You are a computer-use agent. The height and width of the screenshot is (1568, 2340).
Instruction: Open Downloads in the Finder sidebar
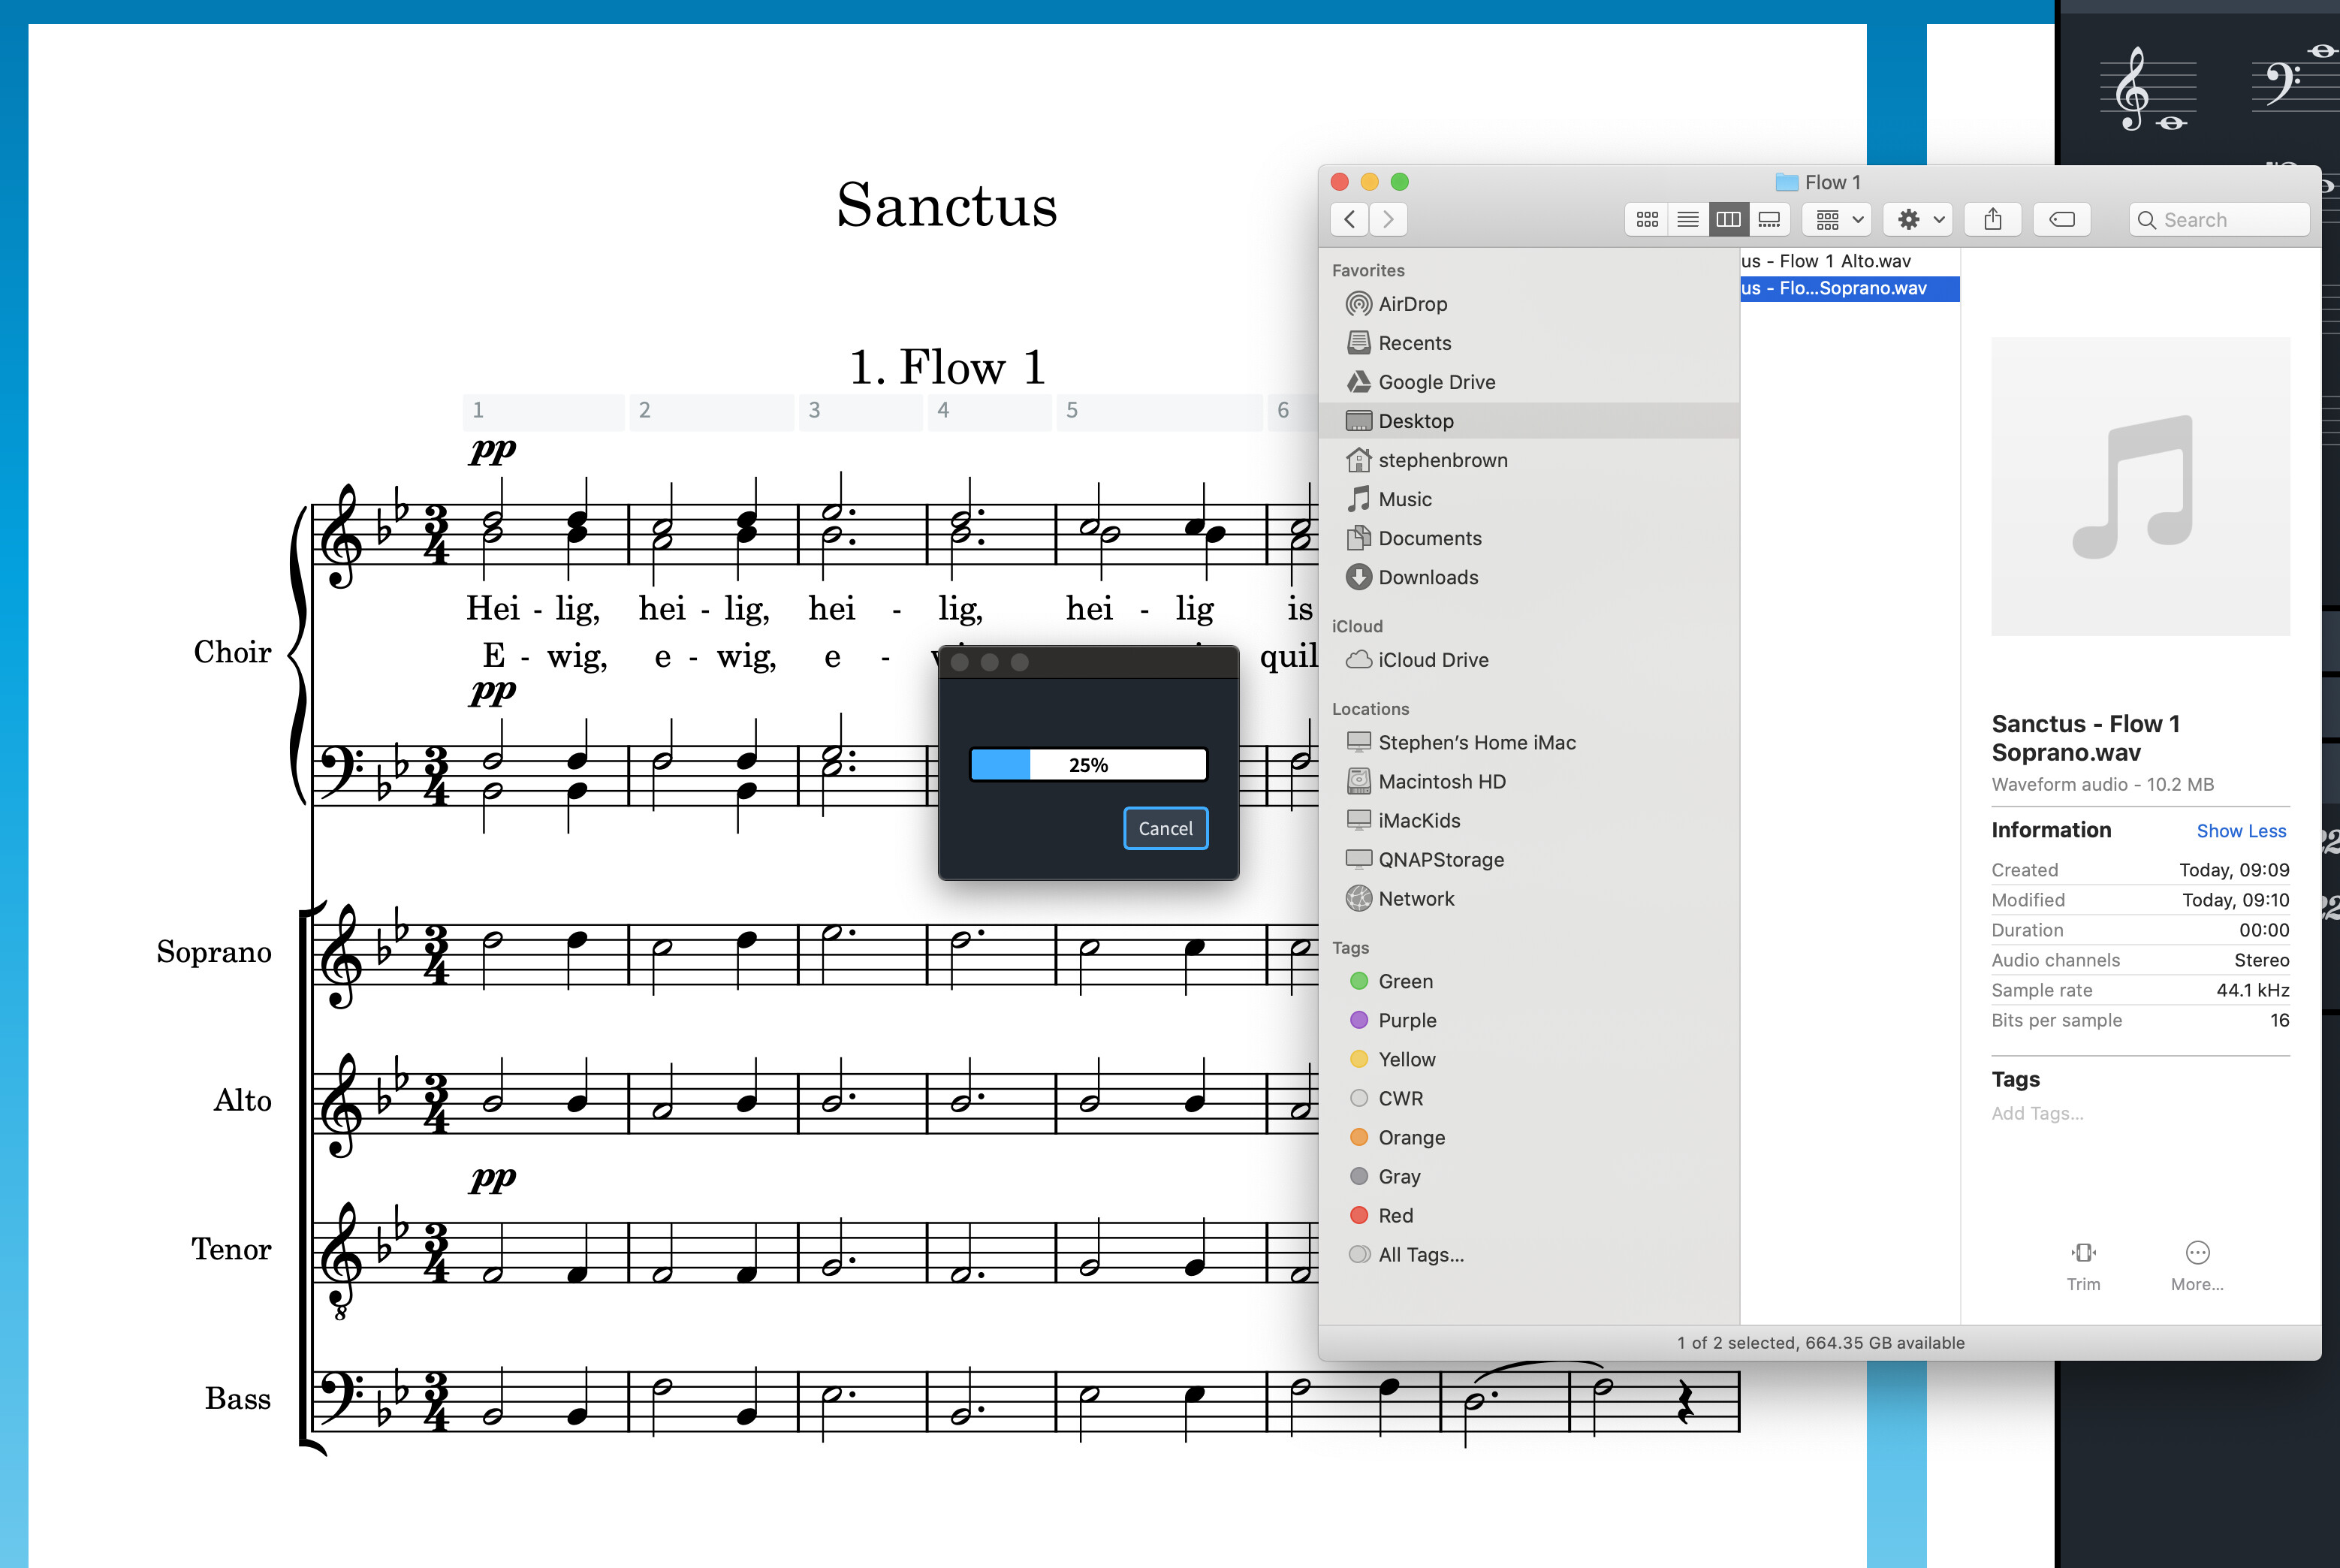(x=1427, y=577)
